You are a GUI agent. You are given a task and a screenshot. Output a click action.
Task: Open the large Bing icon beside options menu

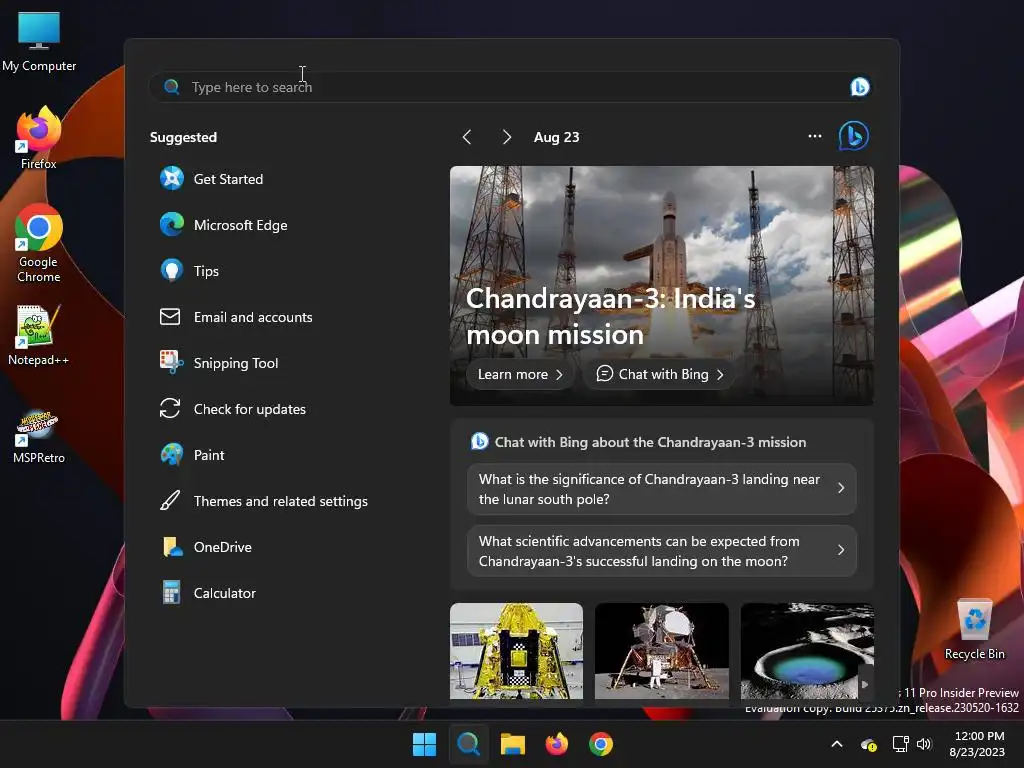tap(854, 136)
